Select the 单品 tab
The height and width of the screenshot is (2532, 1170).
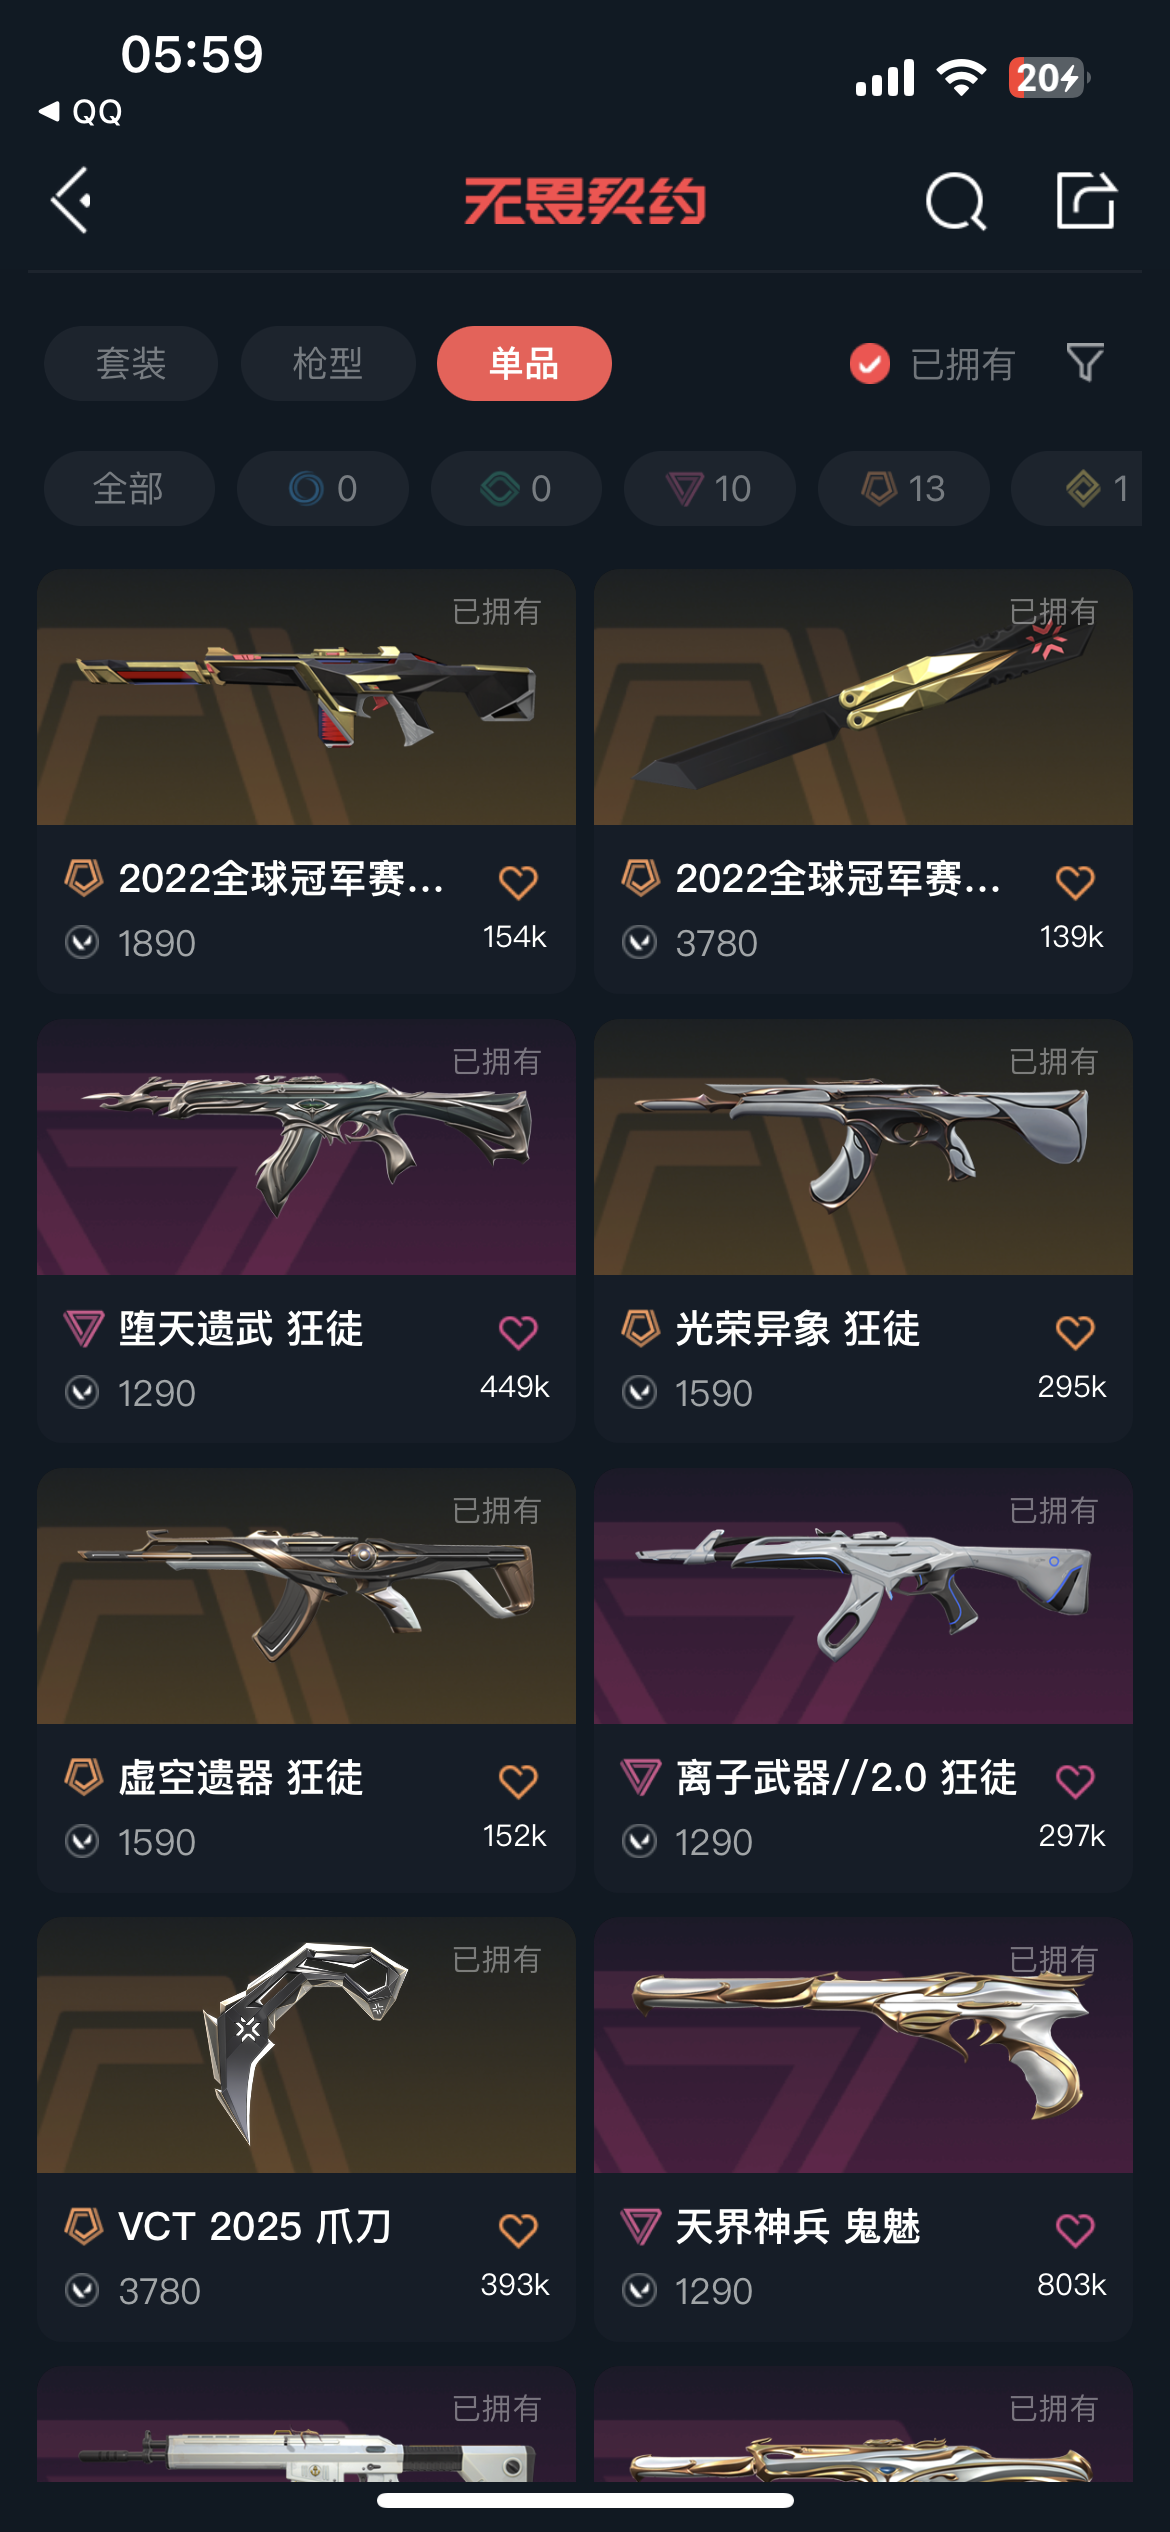point(524,363)
